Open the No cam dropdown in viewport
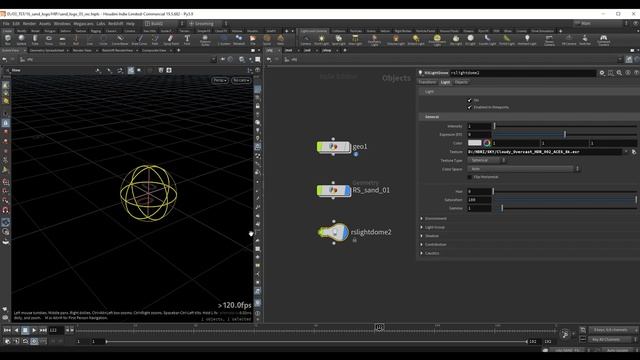 click(241, 80)
